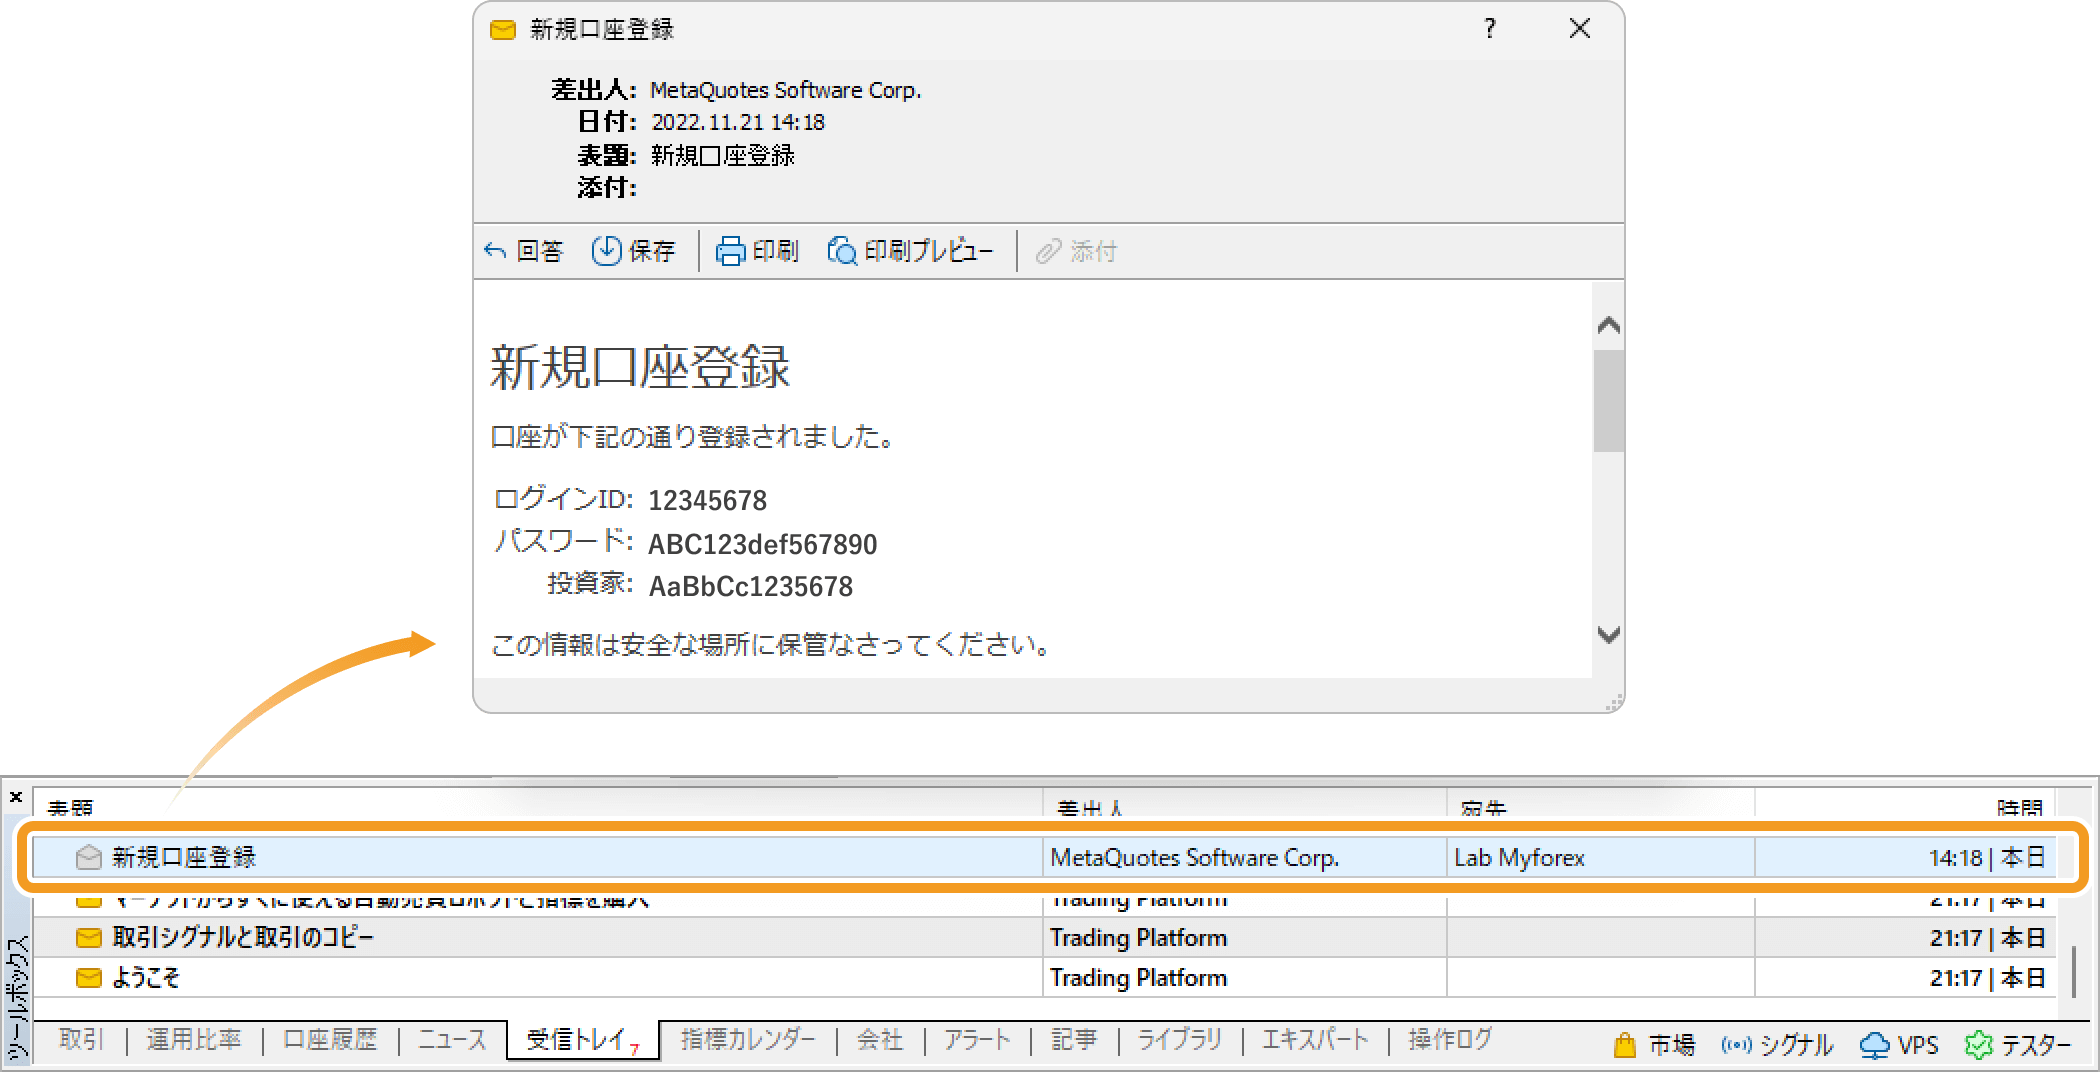
Task: Close the 新規口座登録 mail dialog
Action: 1580,28
